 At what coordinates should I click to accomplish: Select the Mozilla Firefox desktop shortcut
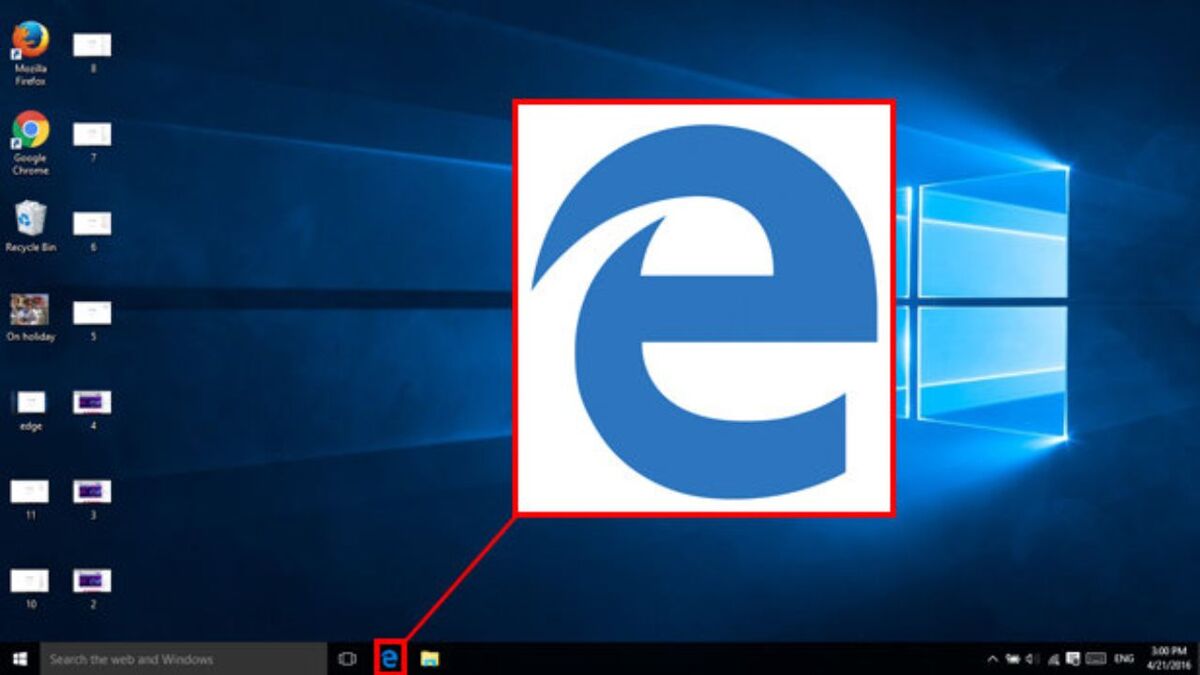(x=30, y=53)
